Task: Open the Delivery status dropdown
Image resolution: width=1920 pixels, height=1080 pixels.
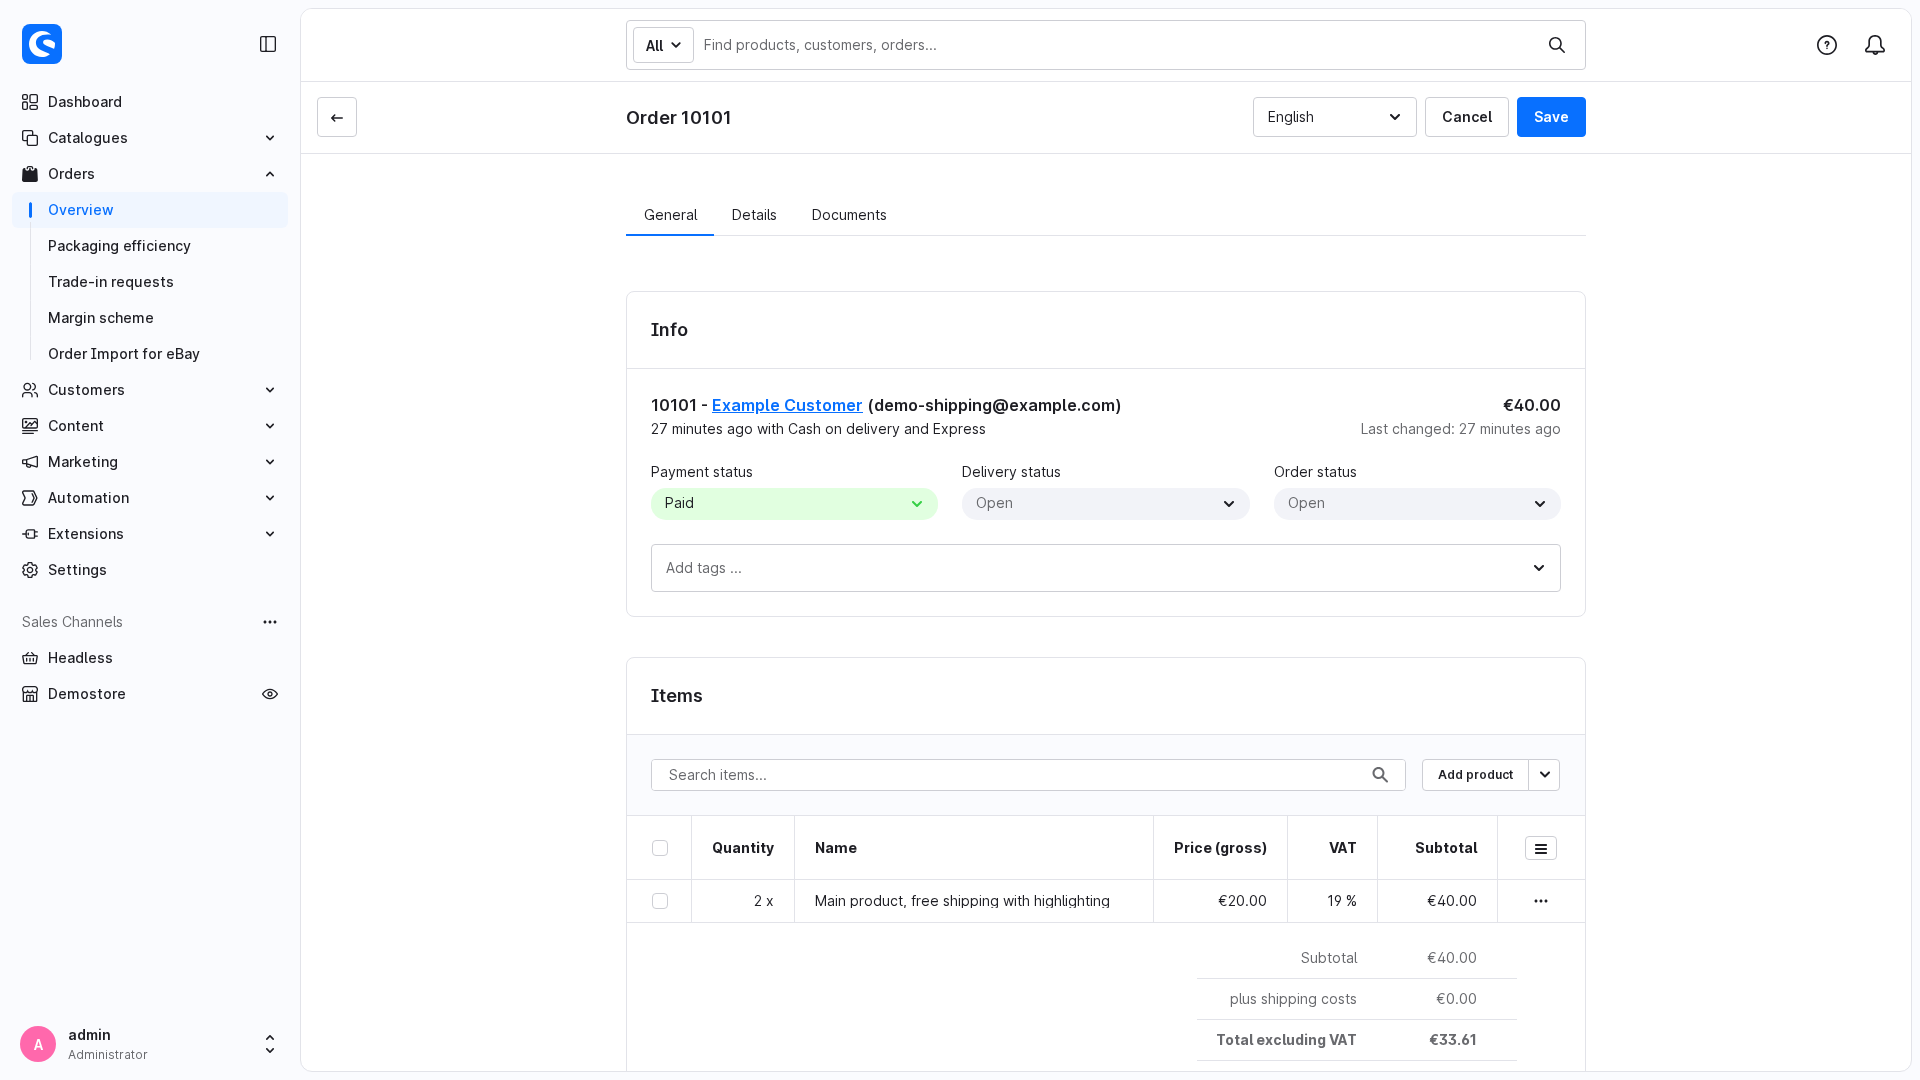Action: [x=1106, y=503]
